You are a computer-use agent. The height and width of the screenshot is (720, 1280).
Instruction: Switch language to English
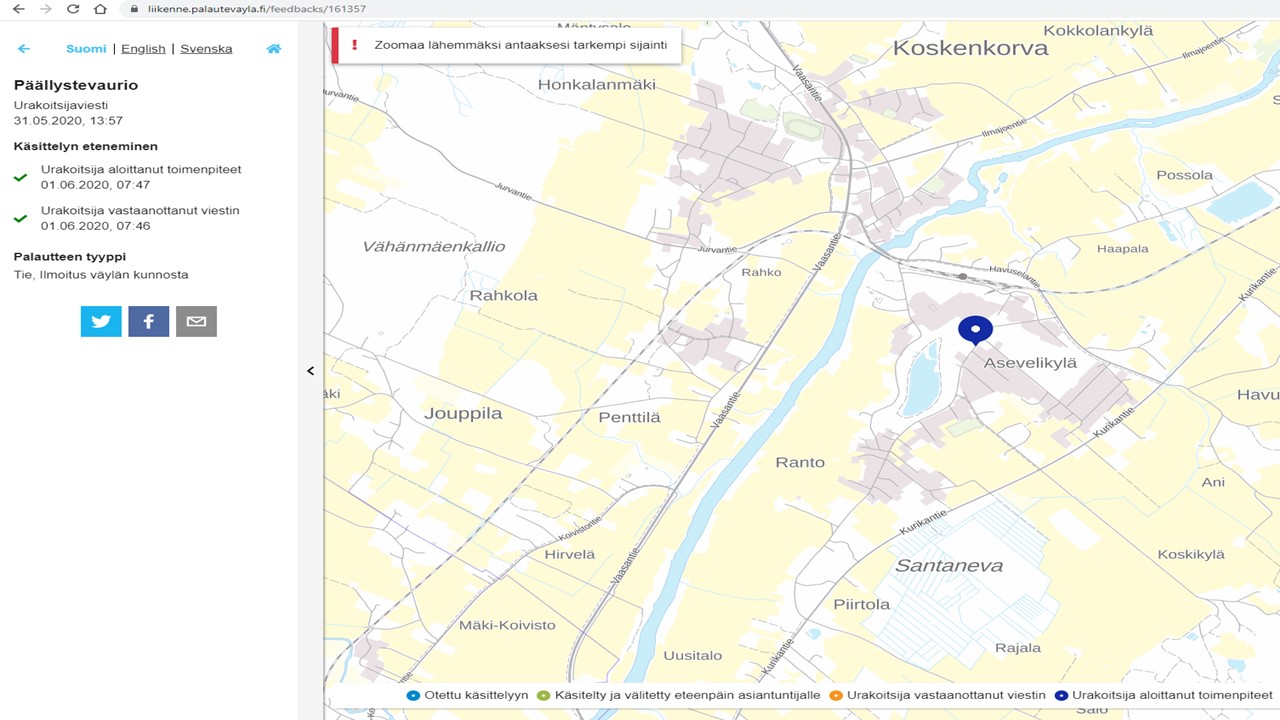[143, 49]
